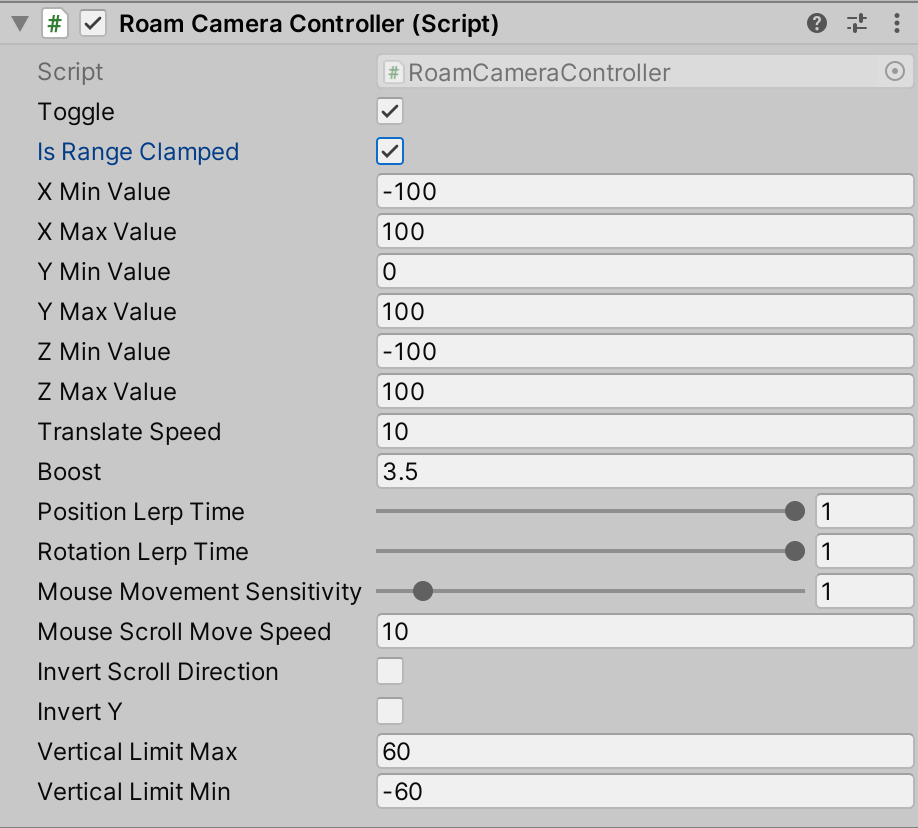Click the Boost value field
This screenshot has width=918, height=828.
pyautogui.click(x=645, y=471)
